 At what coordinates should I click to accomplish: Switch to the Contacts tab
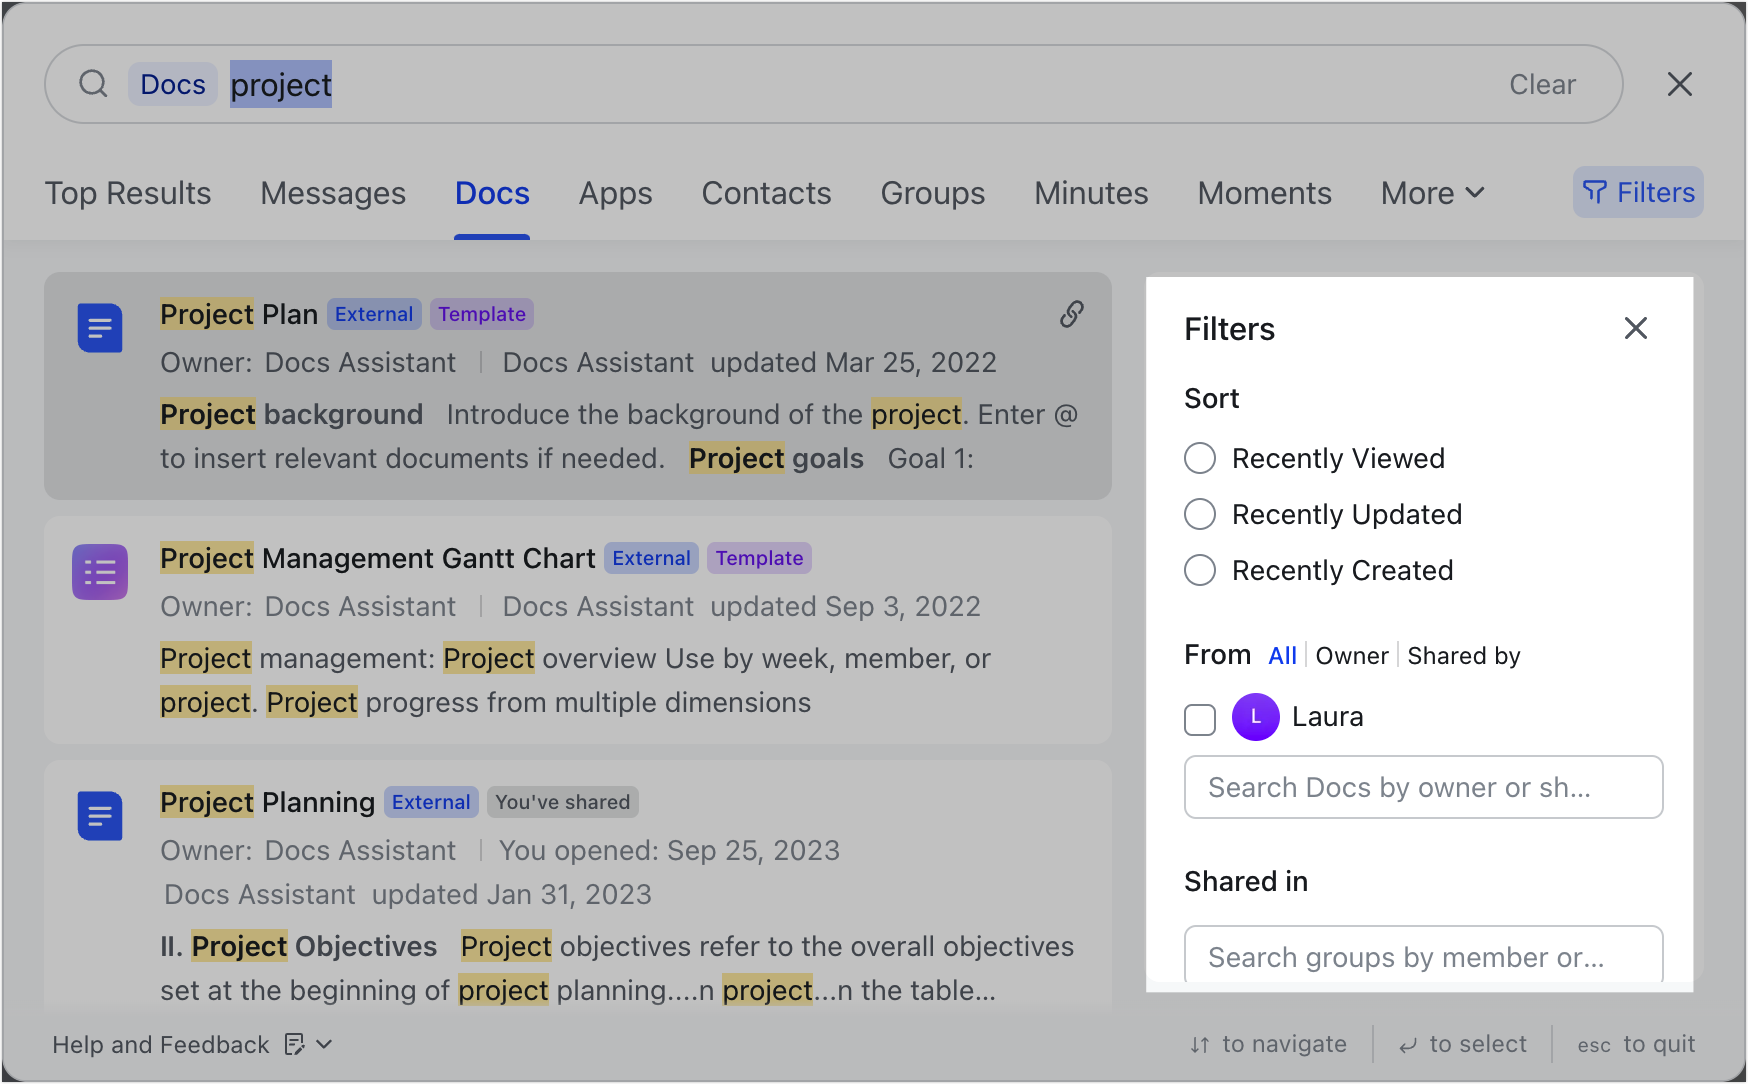tap(766, 193)
